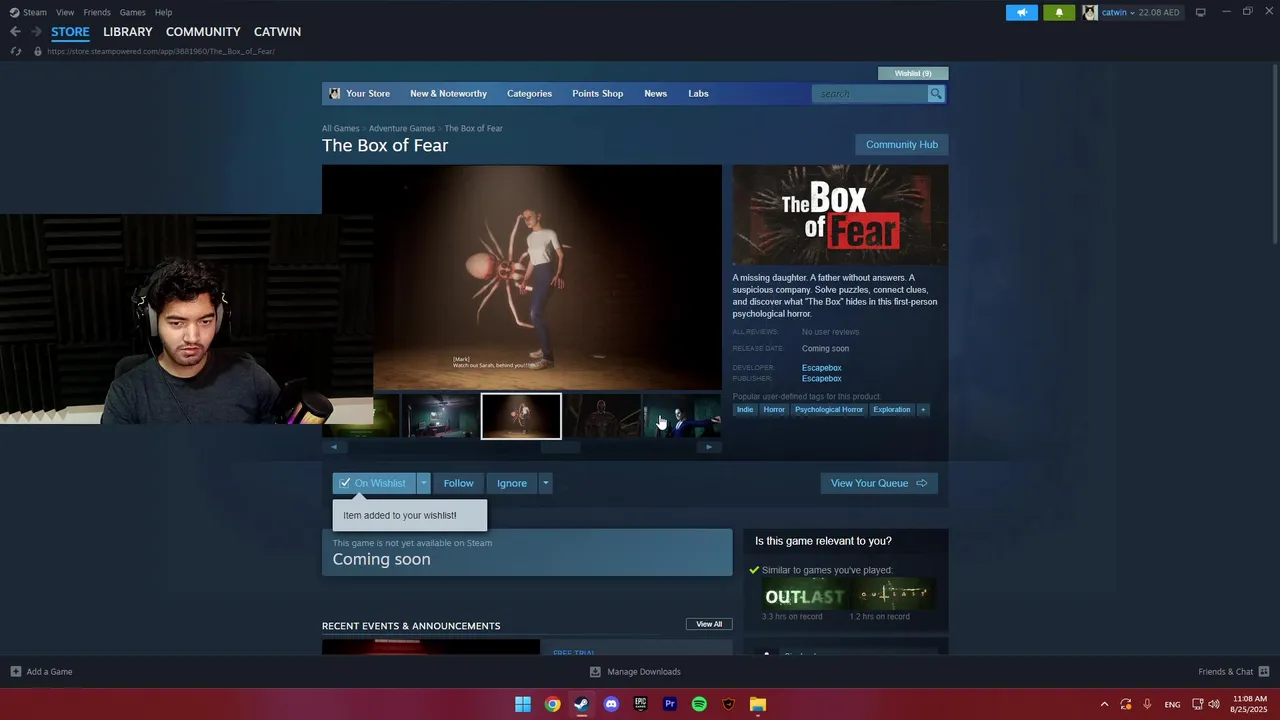This screenshot has width=1280, height=720.
Task: Click the catwin profile avatar
Action: 1090,12
